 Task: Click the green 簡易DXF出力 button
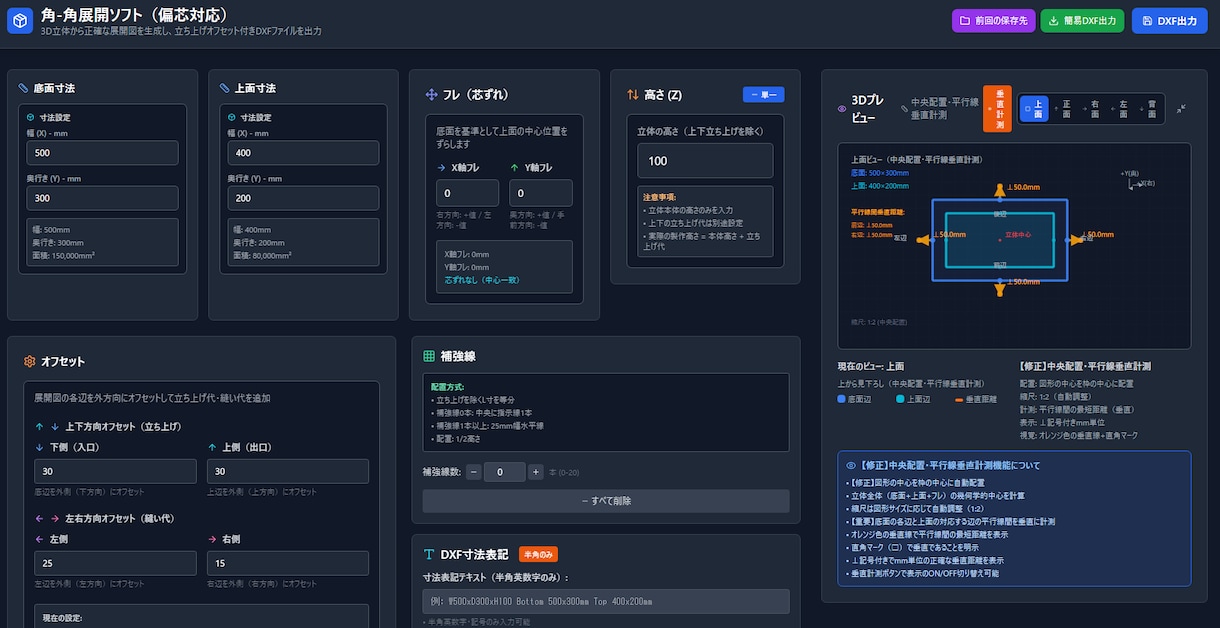tap(1083, 21)
